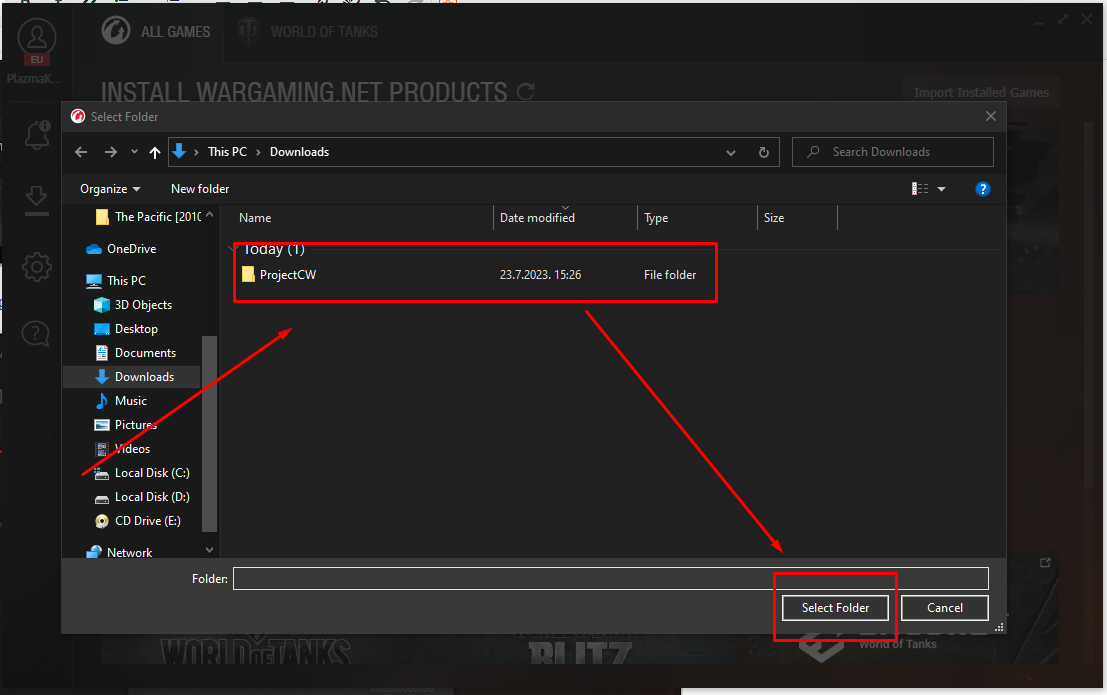Click Import Installed Games in Game Center
Image resolution: width=1107 pixels, height=695 pixels.
pyautogui.click(x=981, y=93)
